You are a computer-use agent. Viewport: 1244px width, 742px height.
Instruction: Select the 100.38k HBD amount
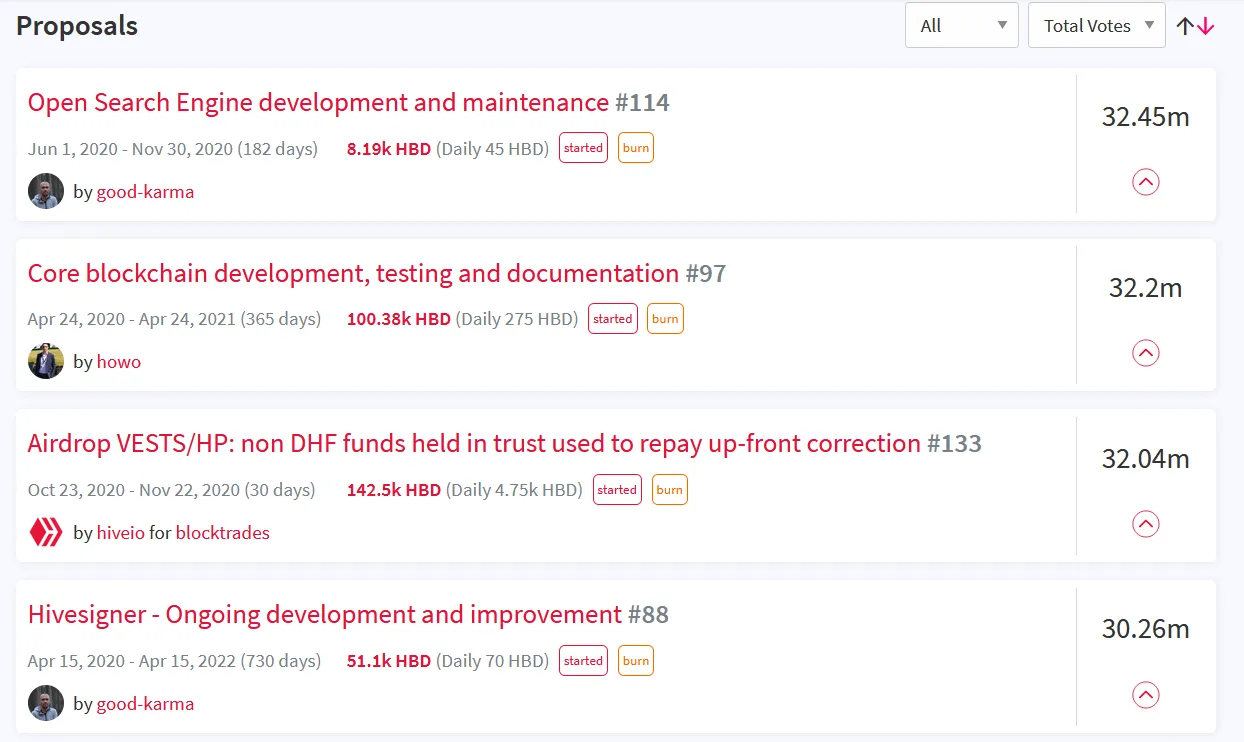click(399, 320)
